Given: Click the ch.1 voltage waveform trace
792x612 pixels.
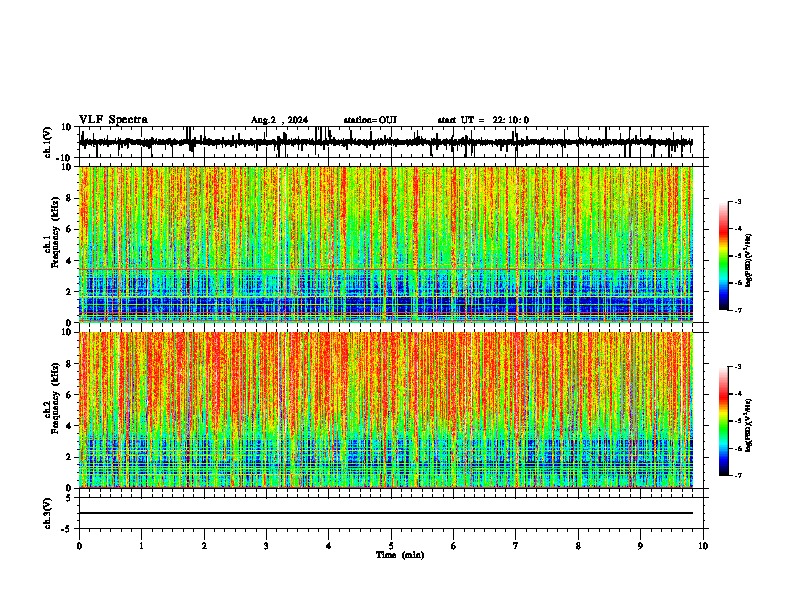Looking at the screenshot, I should coord(385,142).
